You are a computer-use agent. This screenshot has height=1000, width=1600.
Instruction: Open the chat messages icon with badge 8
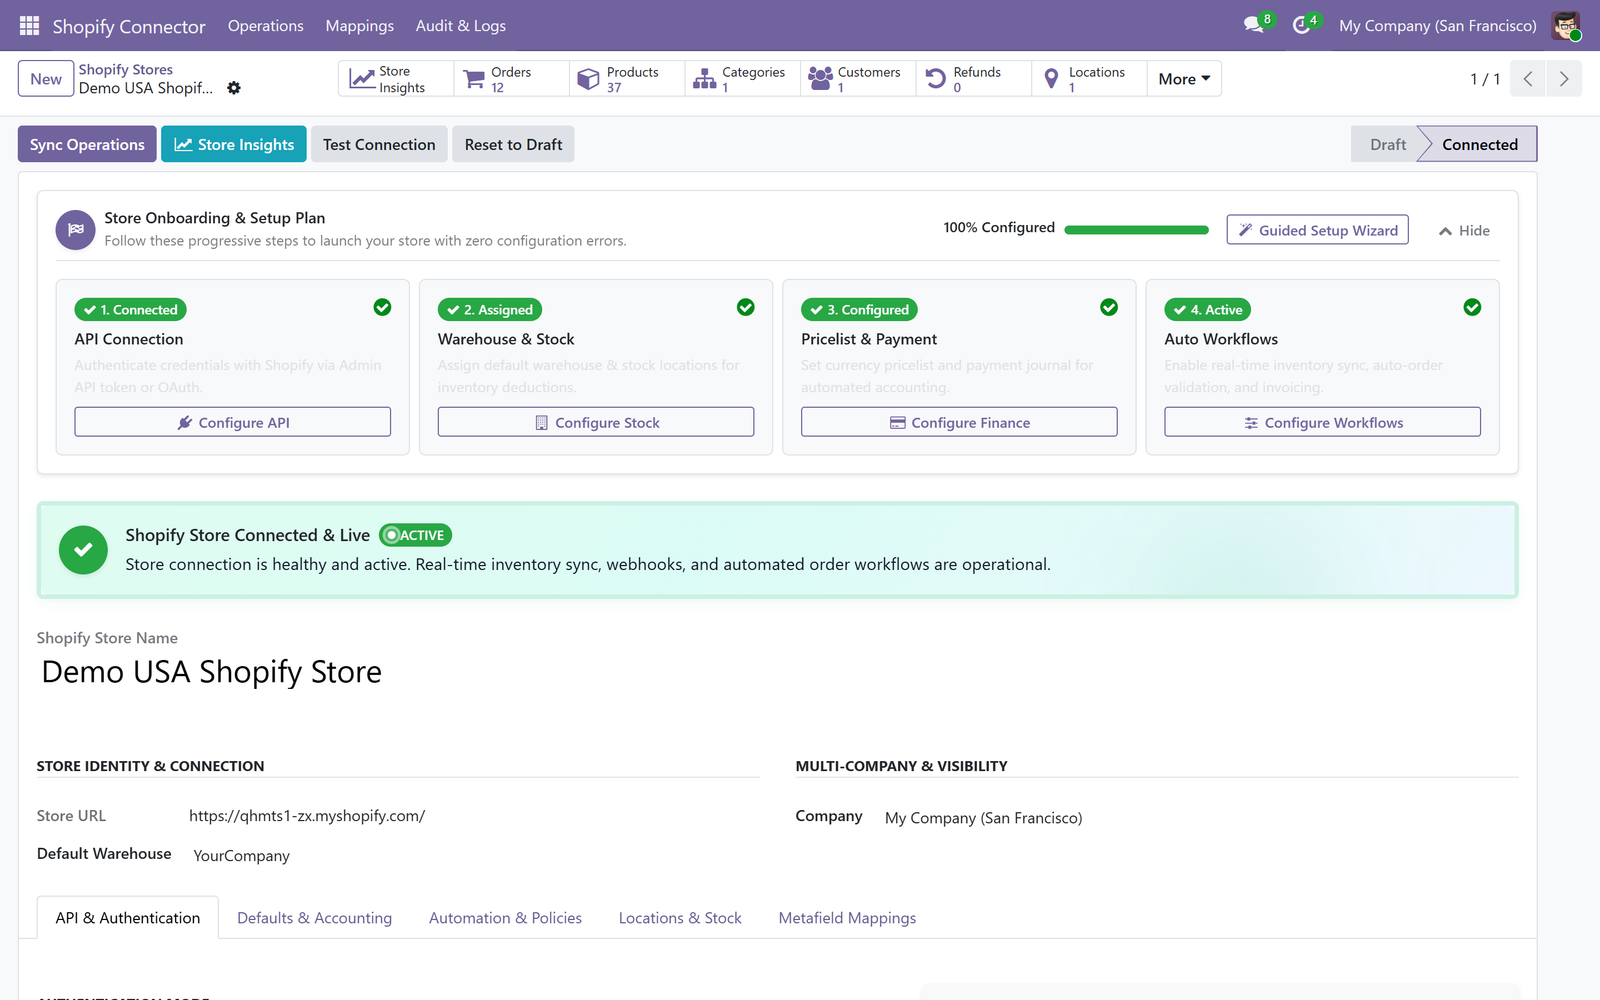[x=1257, y=24]
